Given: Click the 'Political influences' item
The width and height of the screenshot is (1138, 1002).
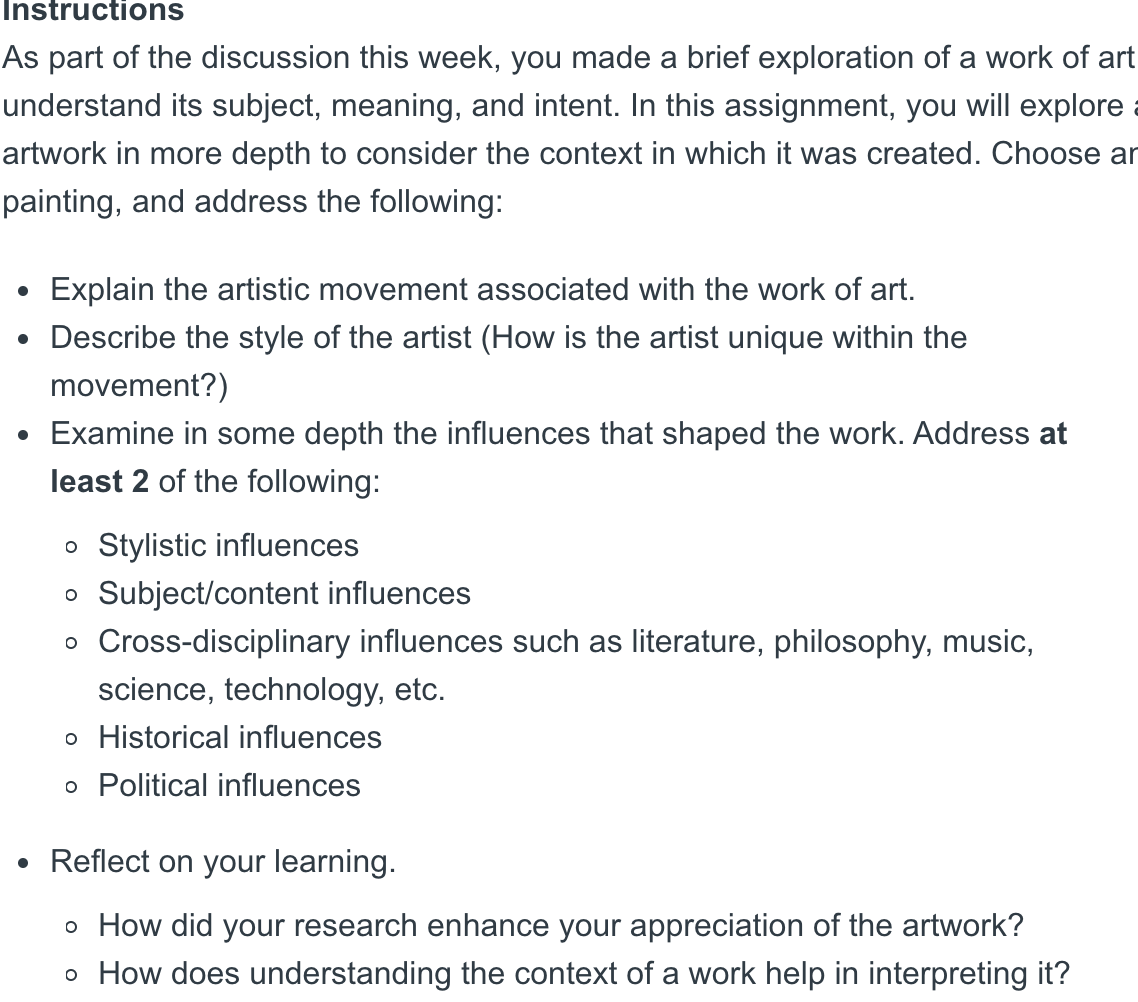Looking at the screenshot, I should pos(229,785).
